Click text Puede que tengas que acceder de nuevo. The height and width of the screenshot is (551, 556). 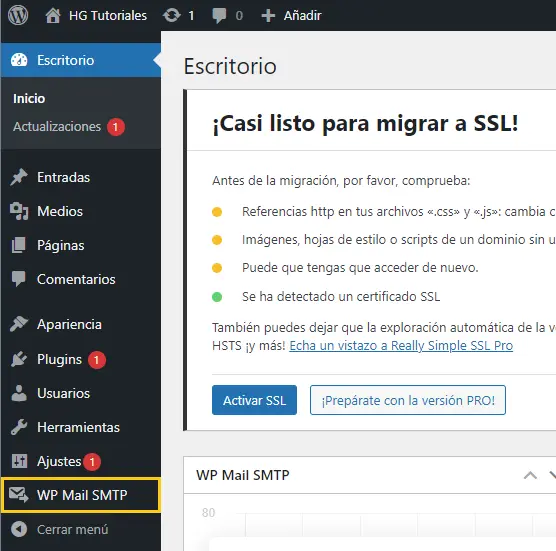[x=360, y=268]
